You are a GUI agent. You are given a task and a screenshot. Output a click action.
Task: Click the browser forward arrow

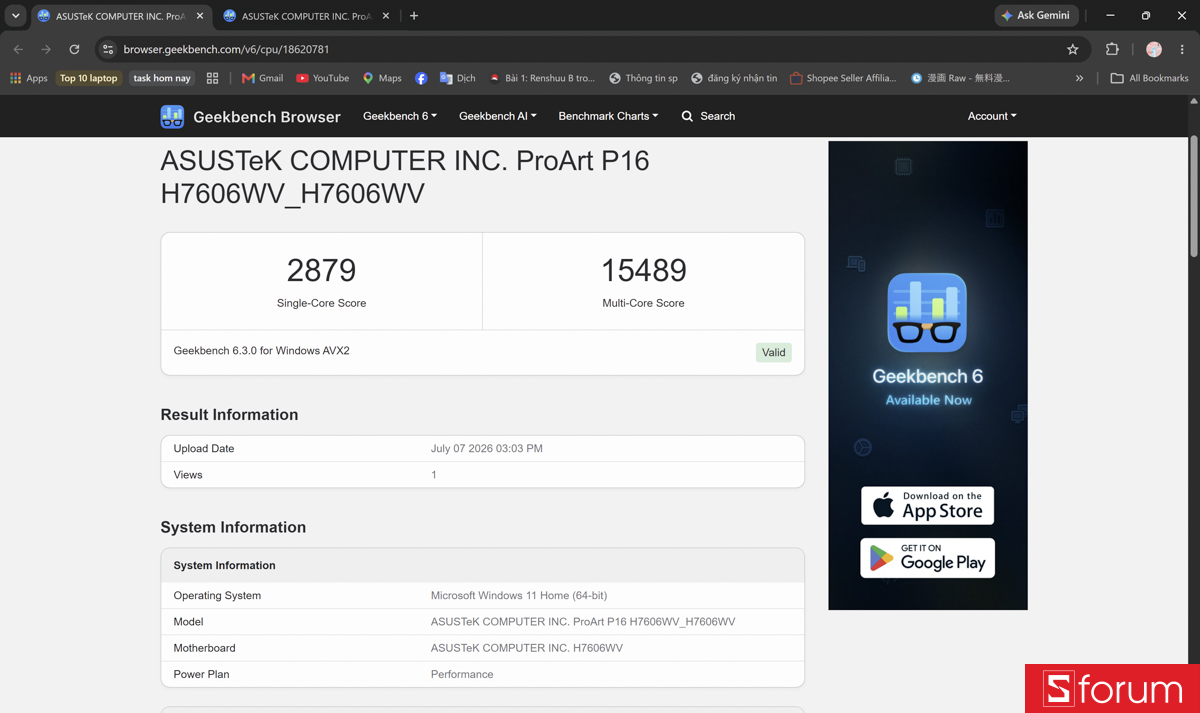[46, 49]
